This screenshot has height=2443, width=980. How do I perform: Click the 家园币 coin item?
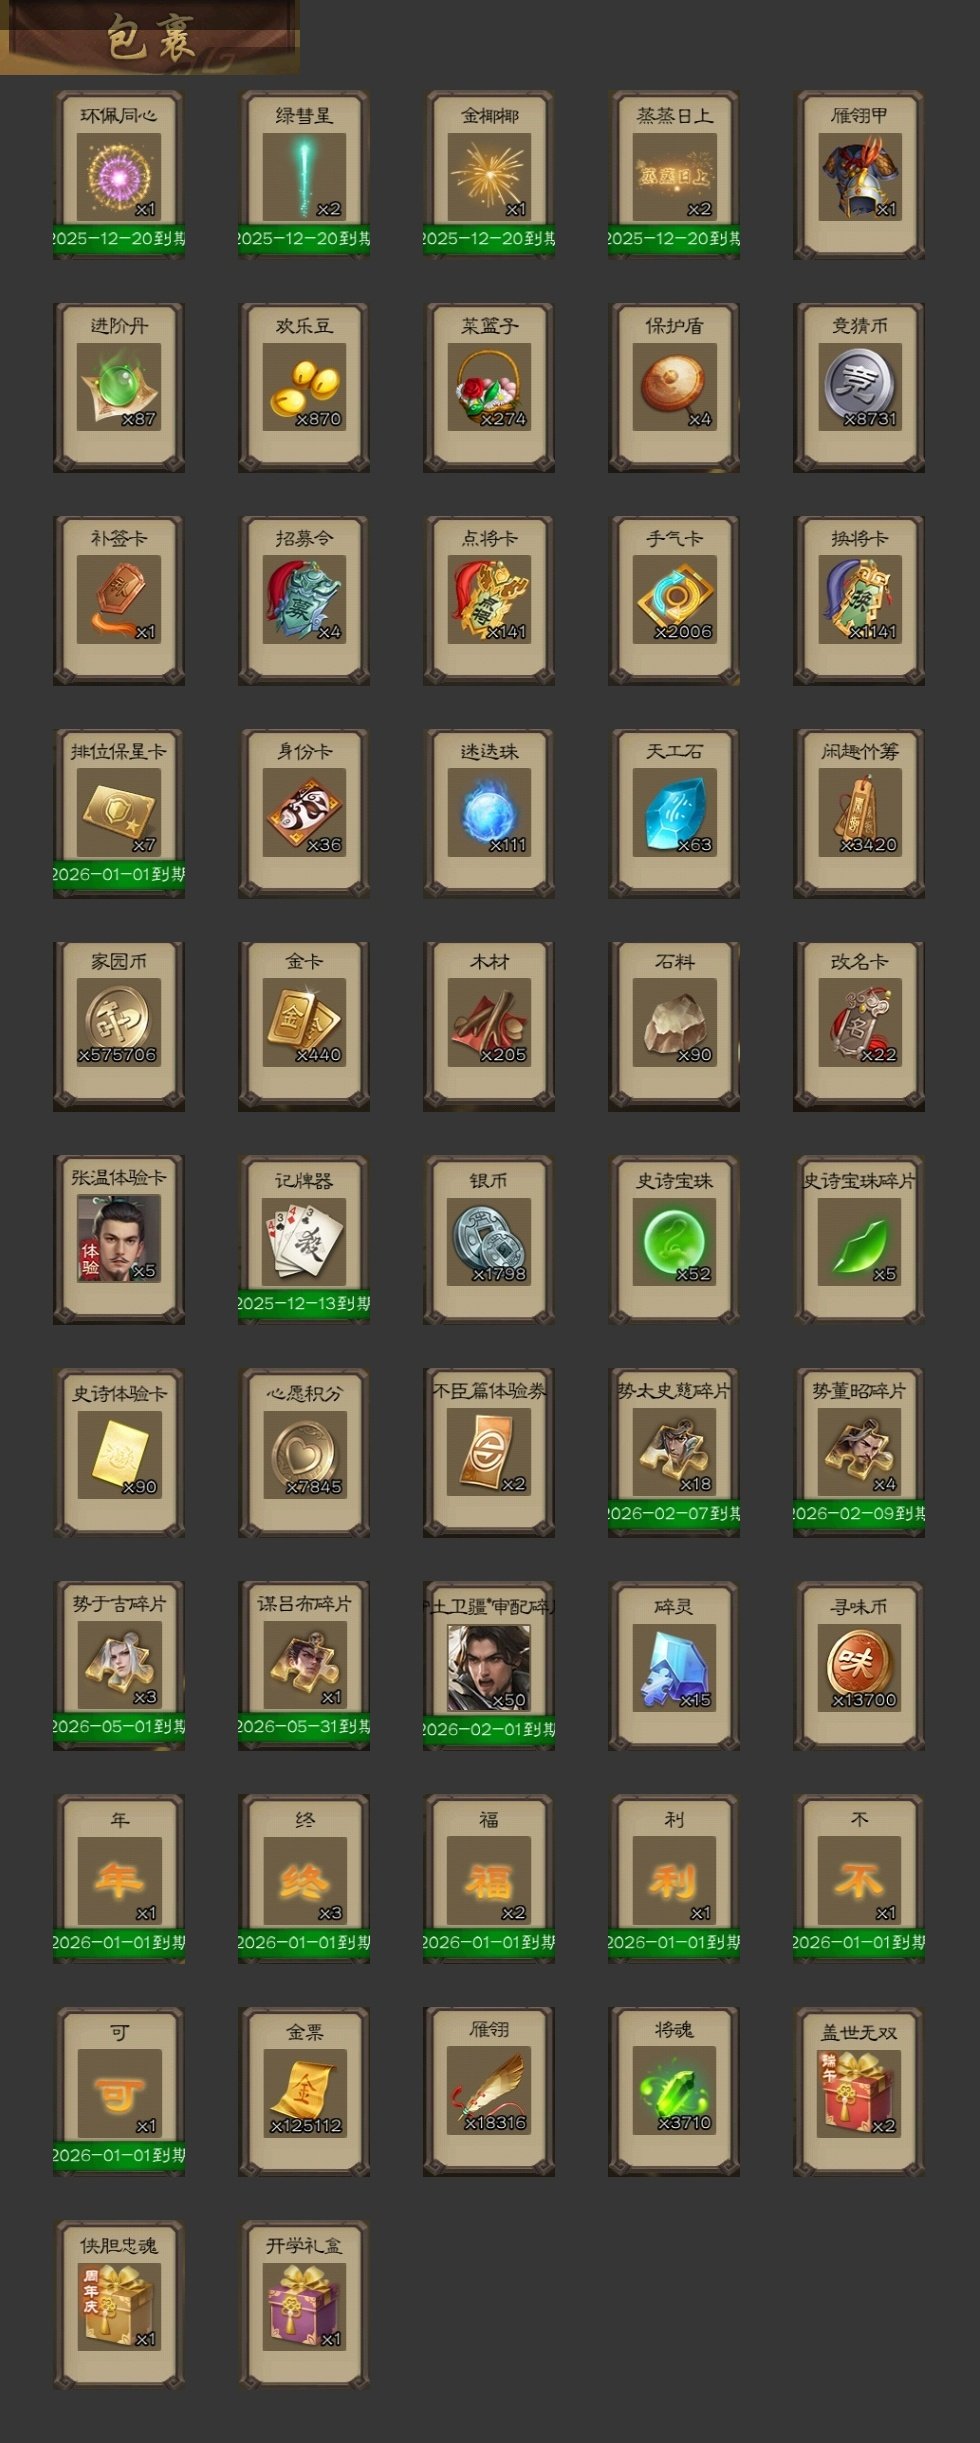pos(119,1026)
